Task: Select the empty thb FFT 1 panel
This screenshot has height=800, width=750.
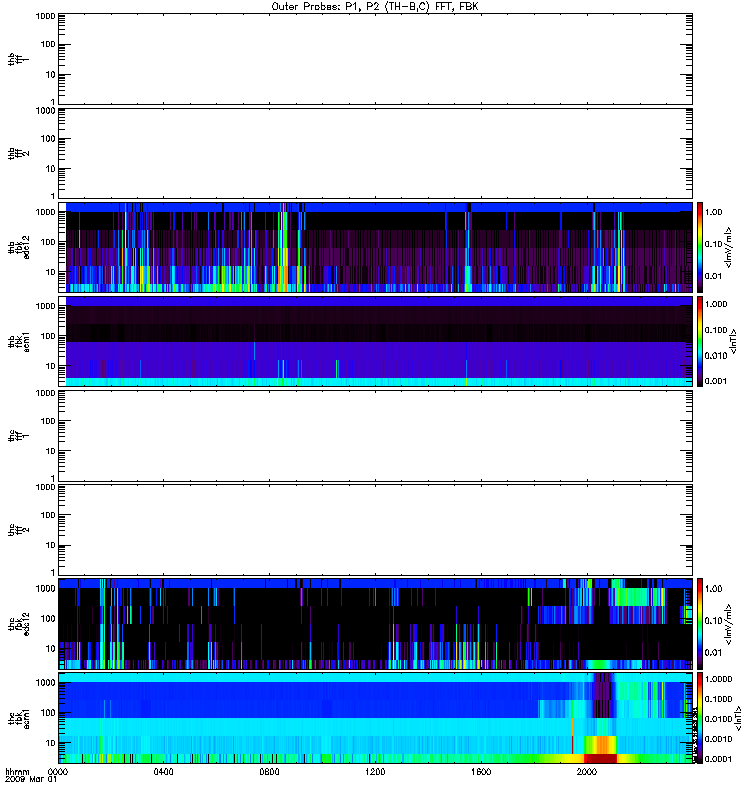Action: pos(376,59)
